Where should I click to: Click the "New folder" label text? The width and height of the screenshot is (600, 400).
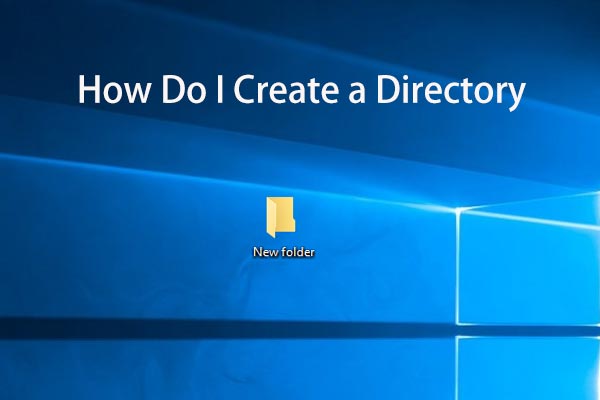(x=284, y=252)
